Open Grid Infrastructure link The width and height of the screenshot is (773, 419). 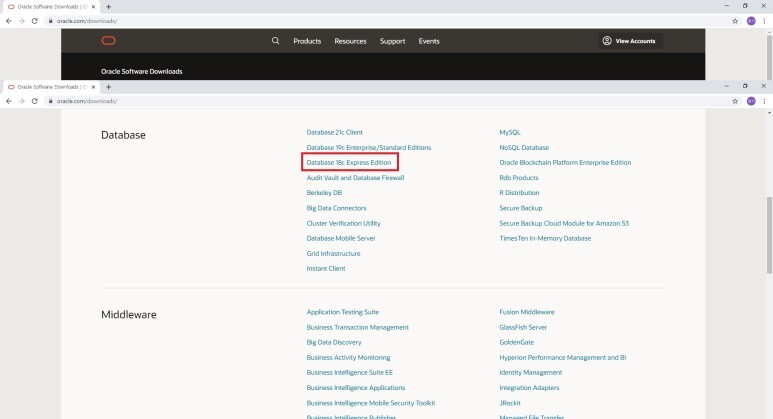(333, 253)
